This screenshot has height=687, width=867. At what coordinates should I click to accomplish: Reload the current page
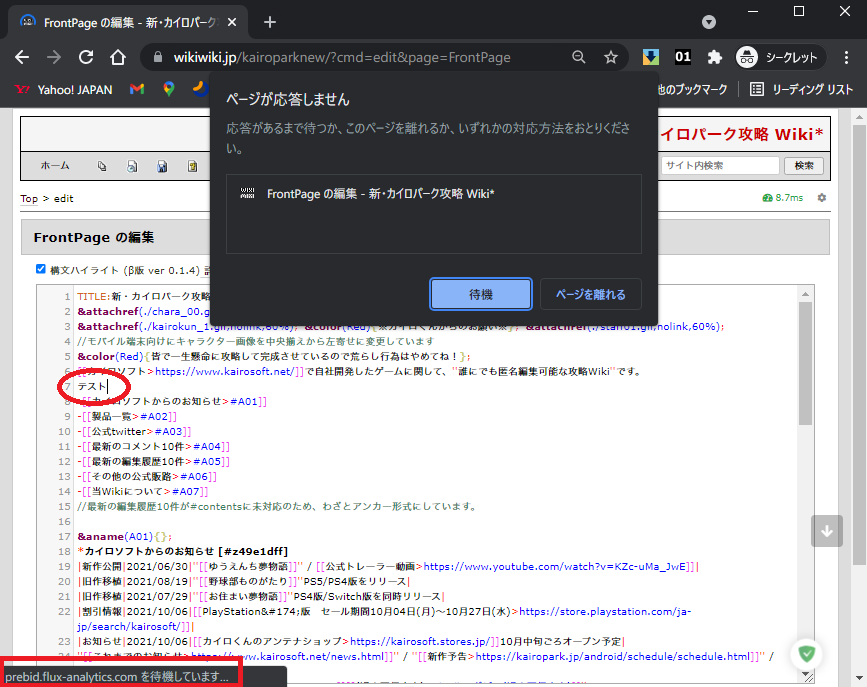(86, 57)
